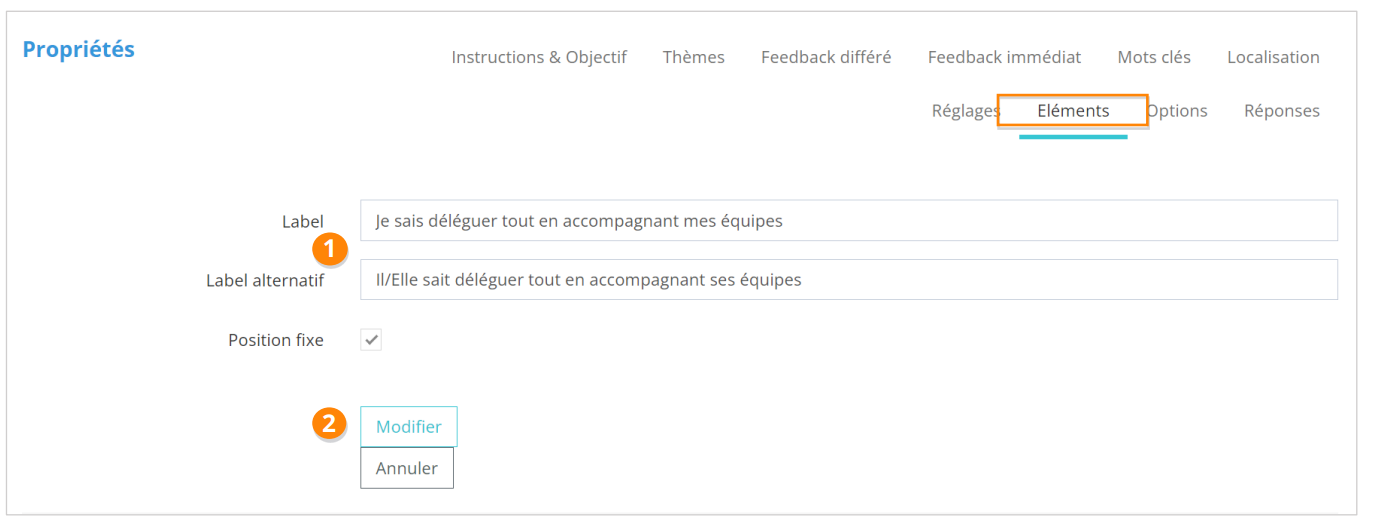The image size is (1373, 521).
Task: Click the Label alternatif caption text
Action: click(x=264, y=281)
